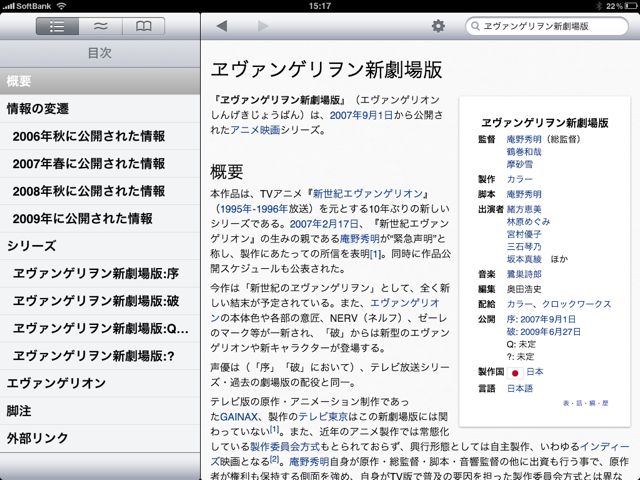This screenshot has height=480, width=640.
Task: Go to ヱヴァンゲリヲン新劇場版:破 entry
Action: tap(100, 301)
